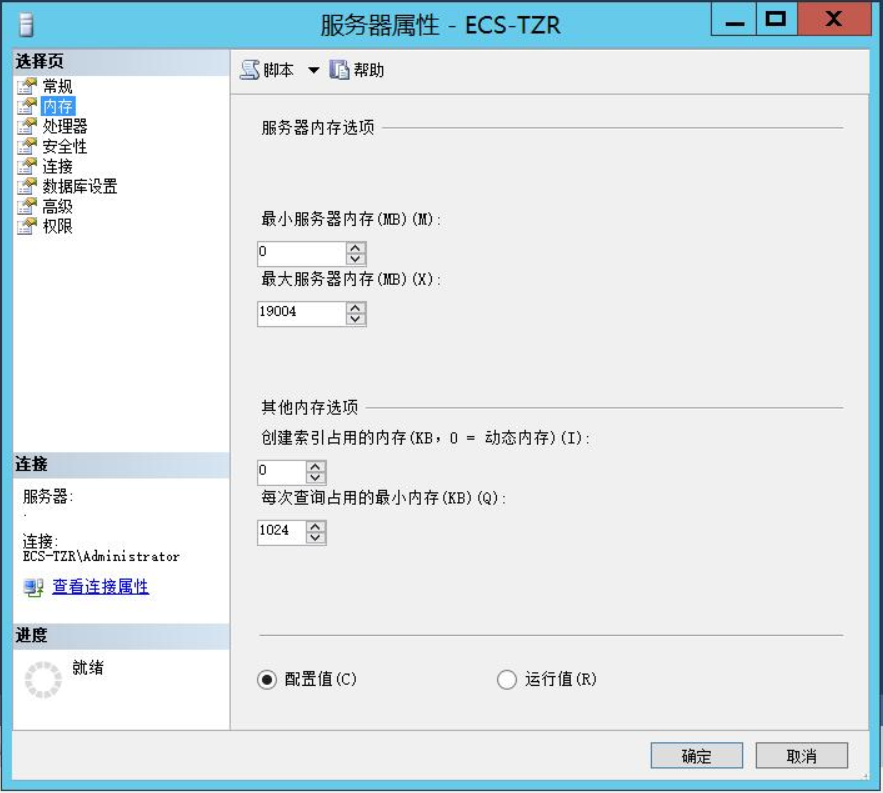This screenshot has width=883, height=793.
Task: Select the 常规 page
Action: coord(57,86)
